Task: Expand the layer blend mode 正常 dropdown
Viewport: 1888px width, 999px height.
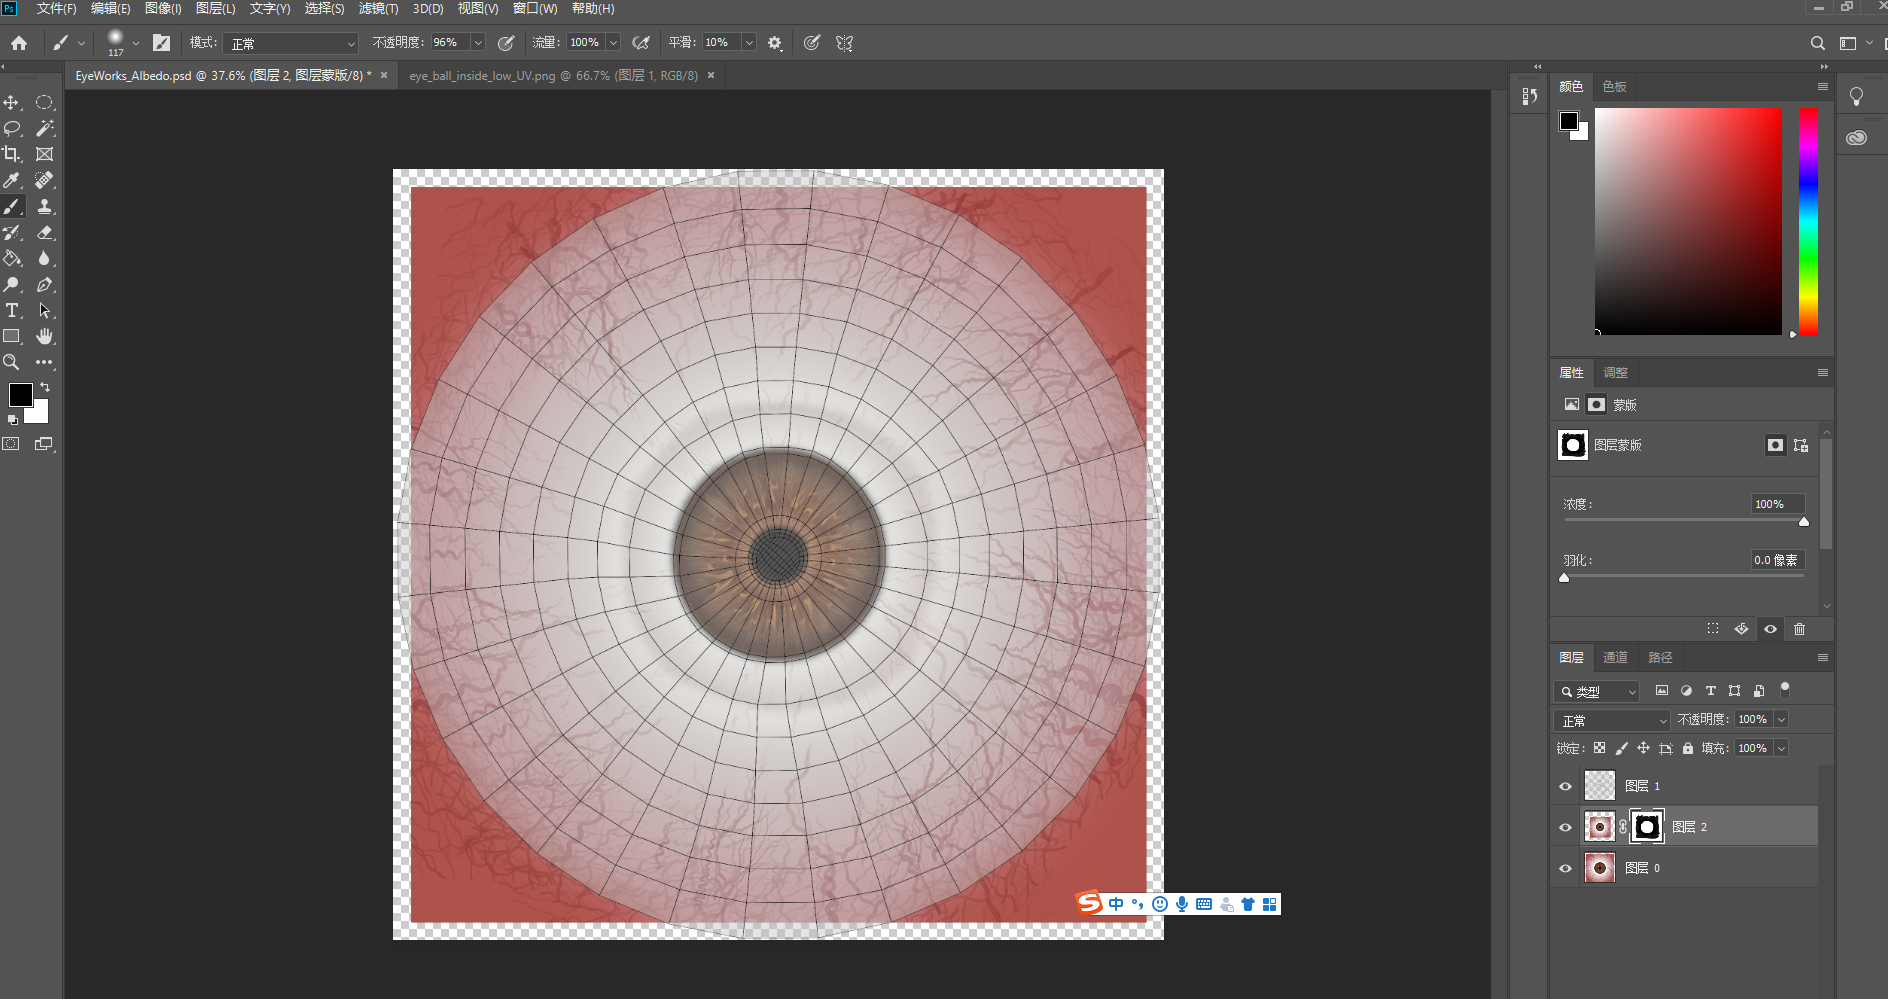Action: click(1611, 720)
